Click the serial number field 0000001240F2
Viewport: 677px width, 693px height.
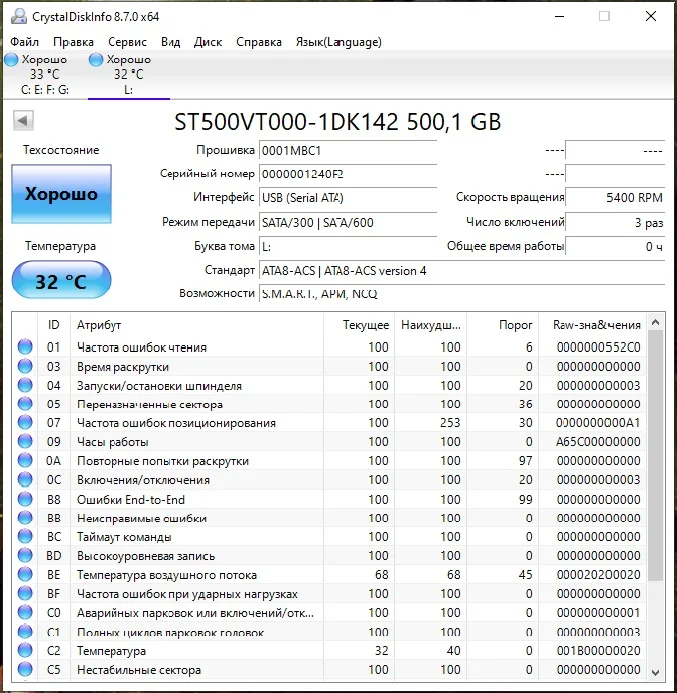pos(348,174)
